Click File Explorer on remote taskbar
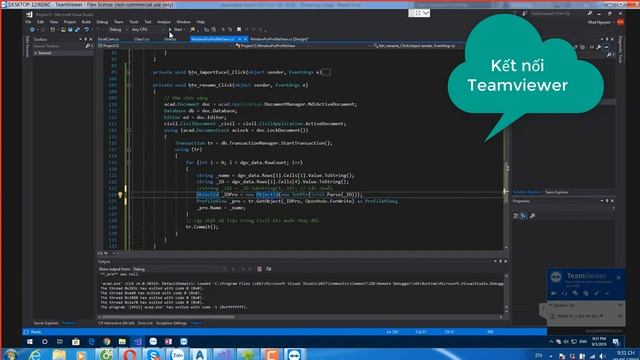The width and height of the screenshot is (640, 360). [122, 342]
